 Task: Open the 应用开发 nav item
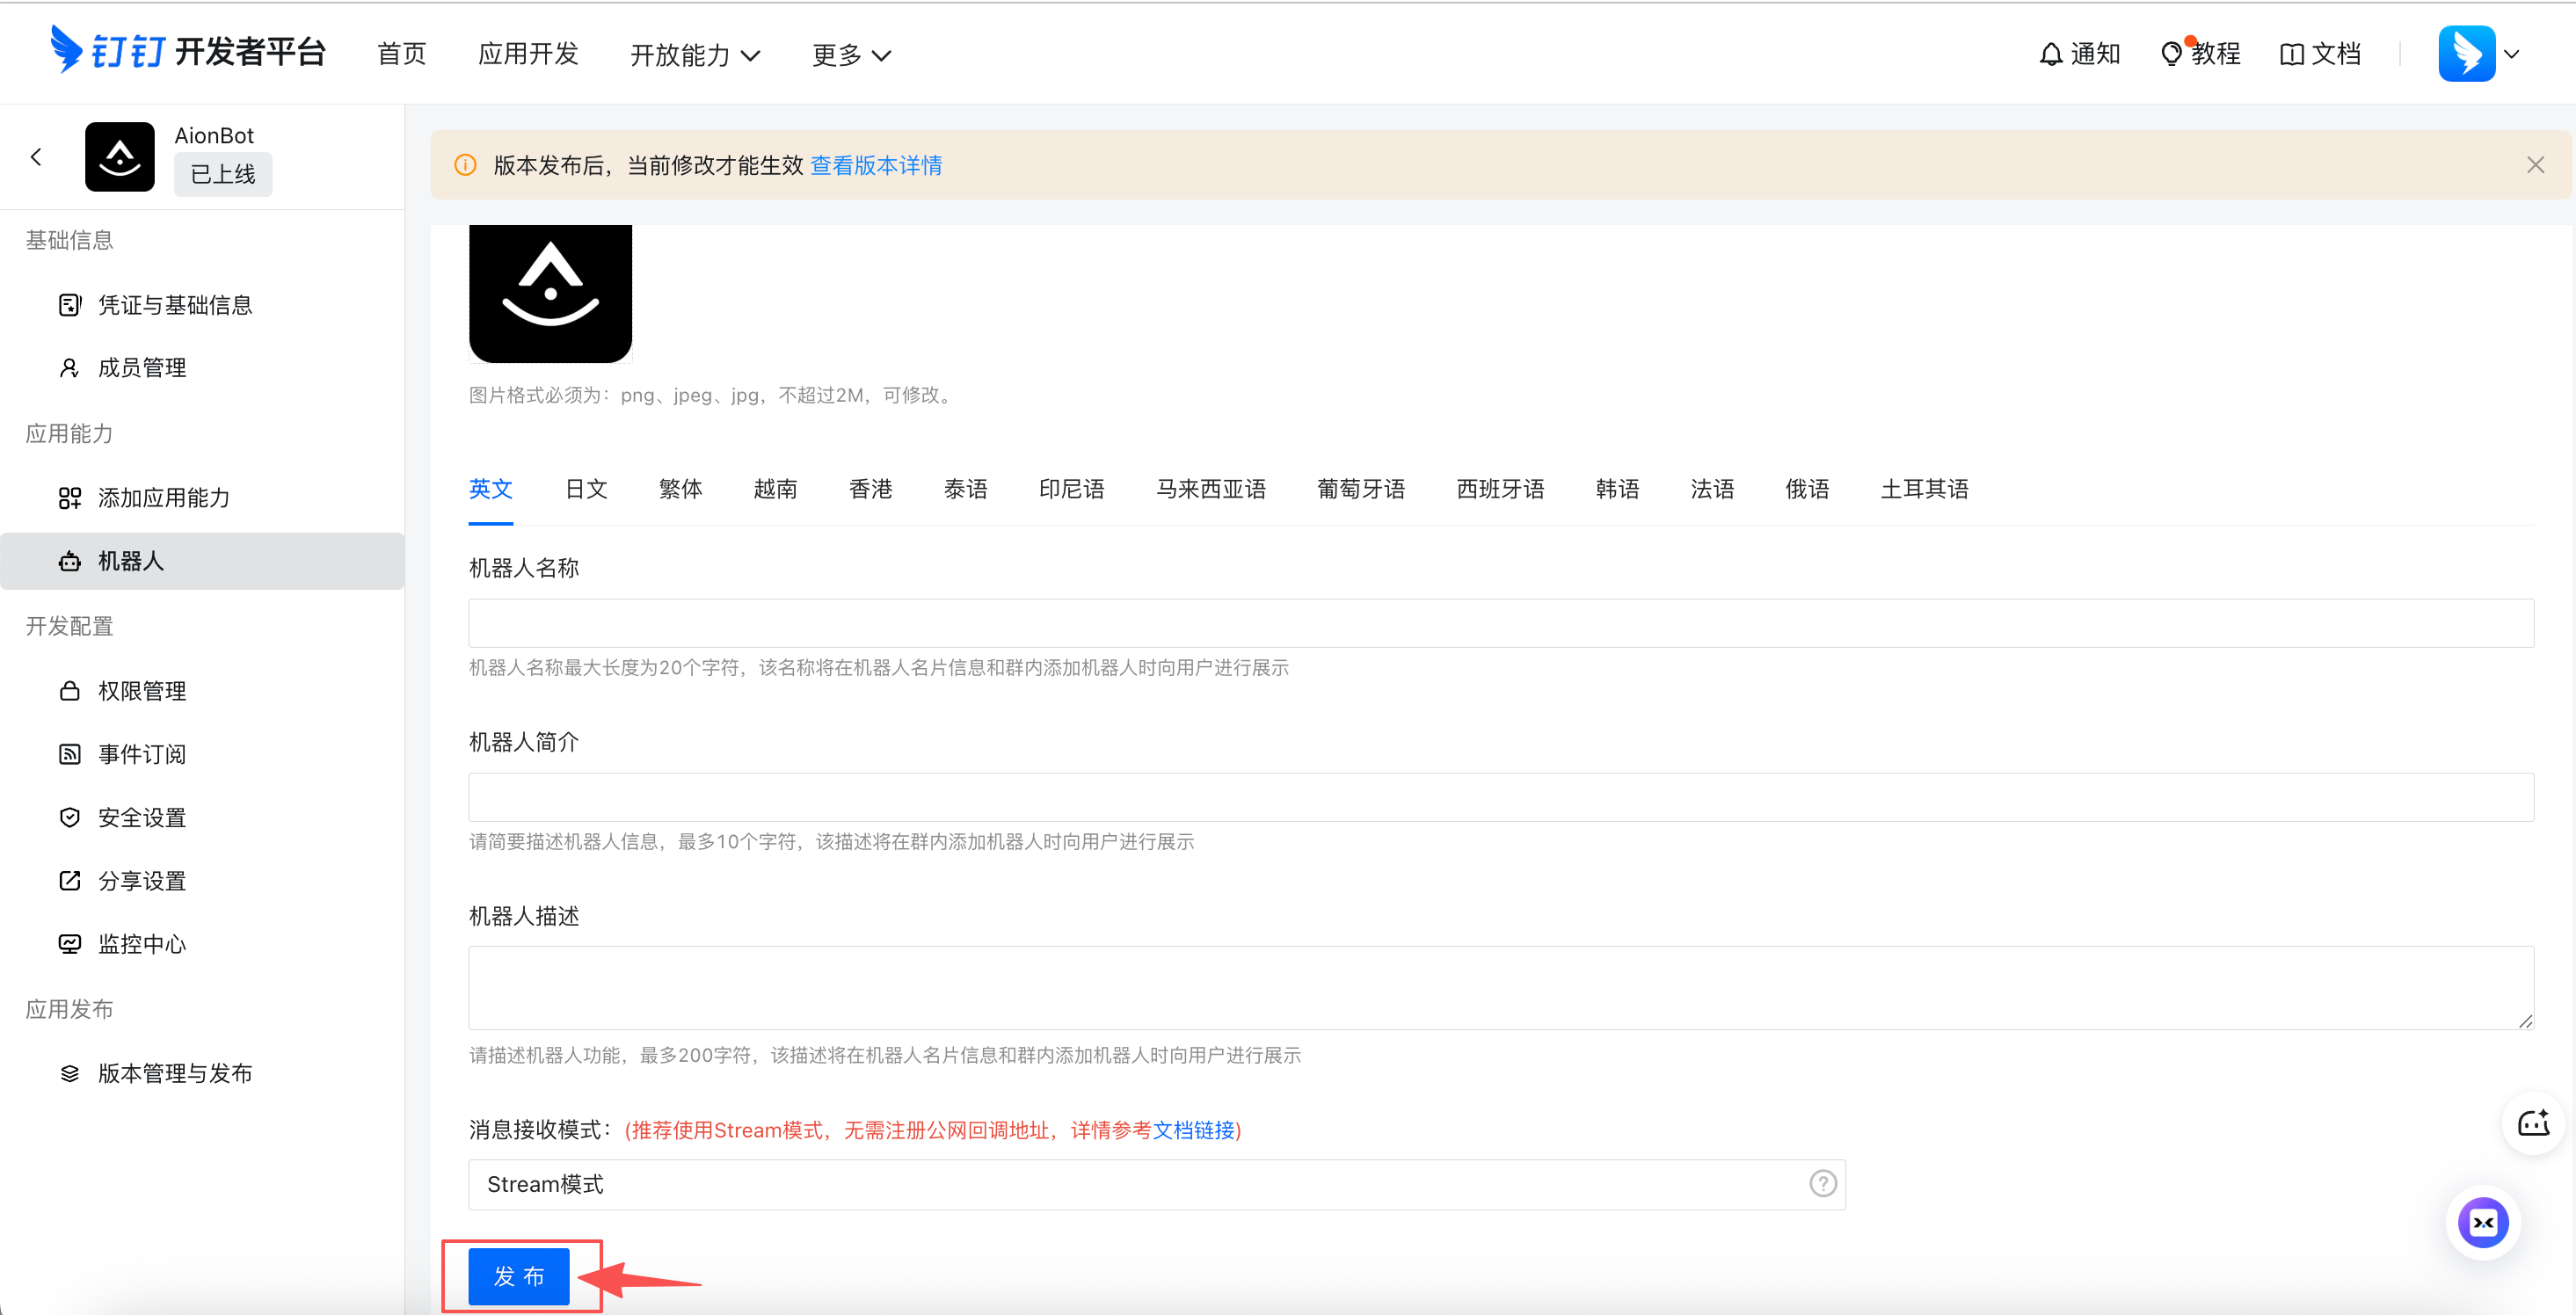pos(528,54)
